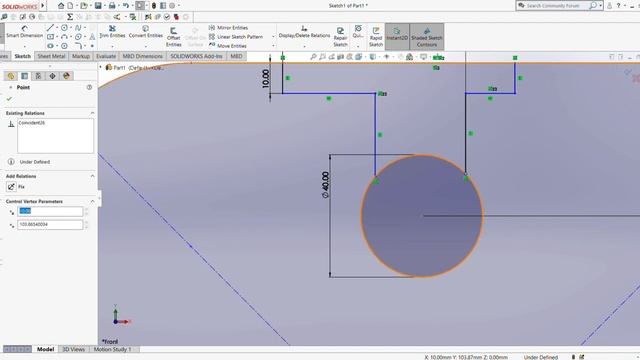
Task: Click Linear Sketch Pattern
Action: coord(236,37)
